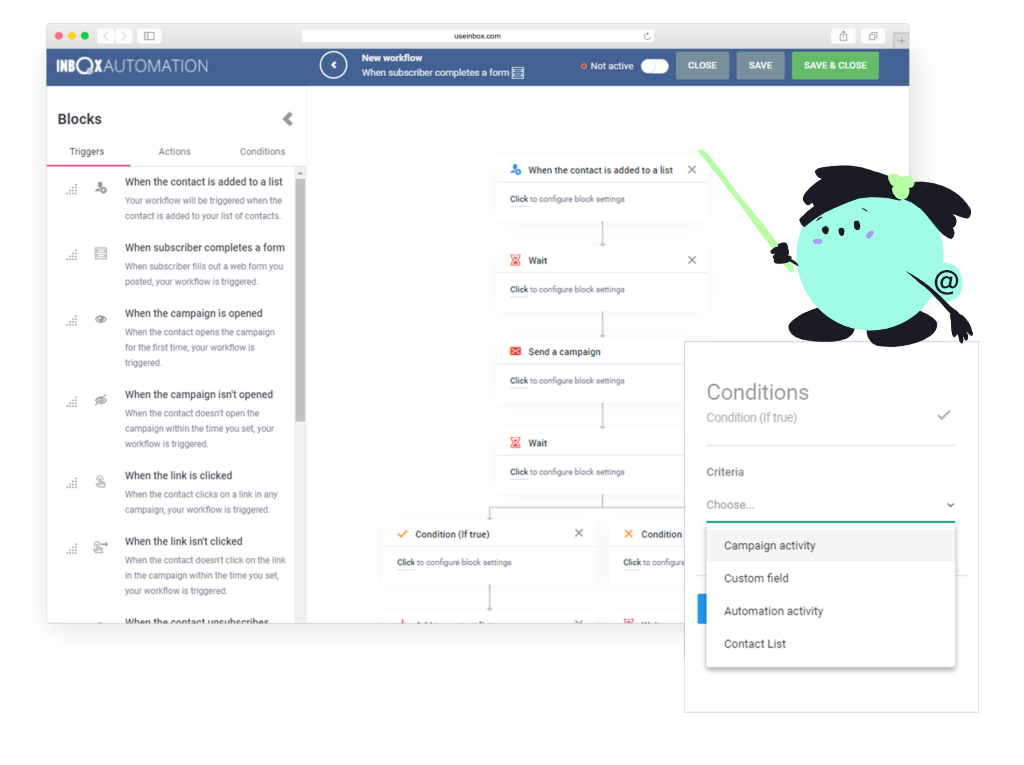
Task: Click the useinbox.com address bar
Action: click(478, 36)
